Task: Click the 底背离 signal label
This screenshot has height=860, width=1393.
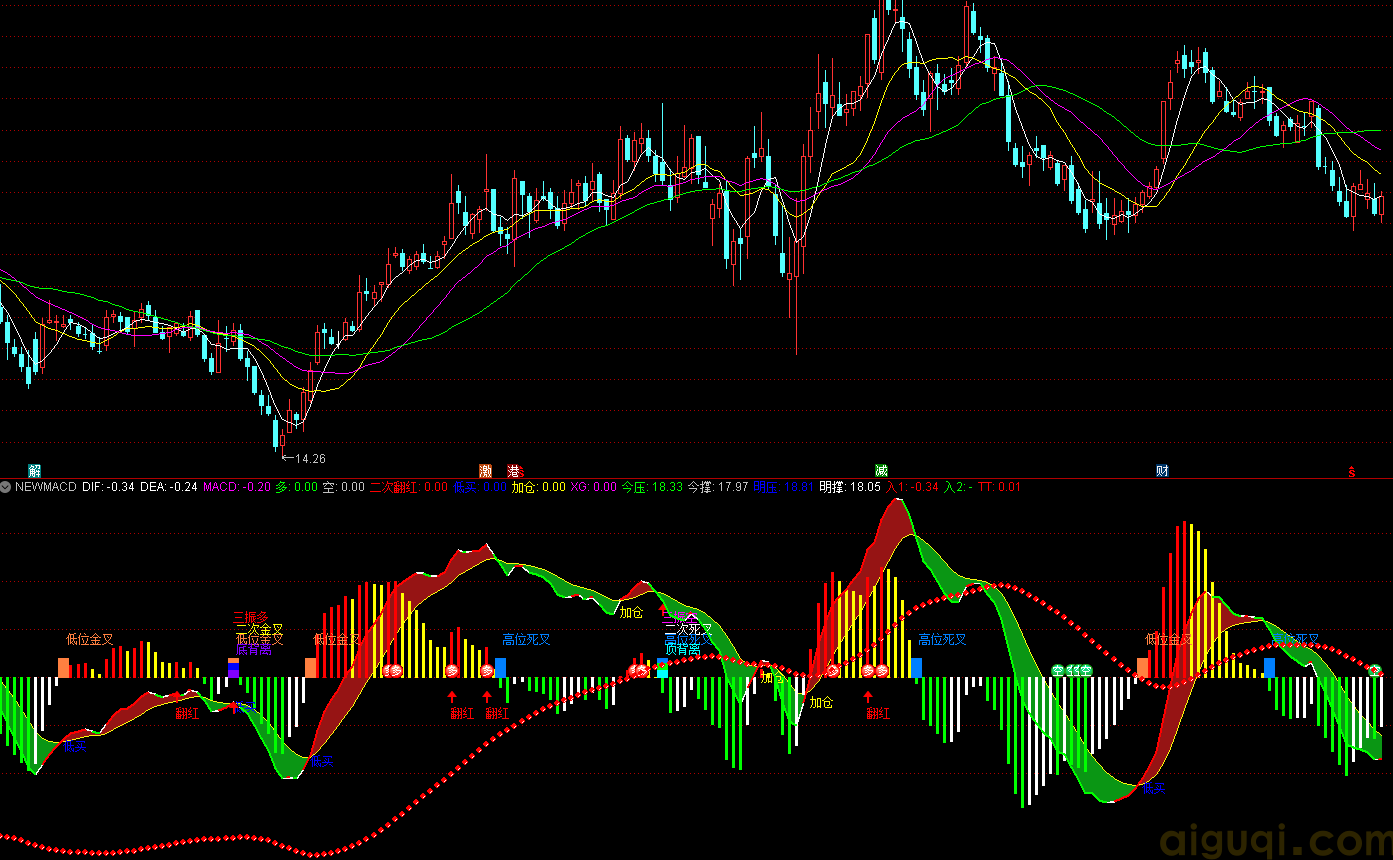Action: 254,650
